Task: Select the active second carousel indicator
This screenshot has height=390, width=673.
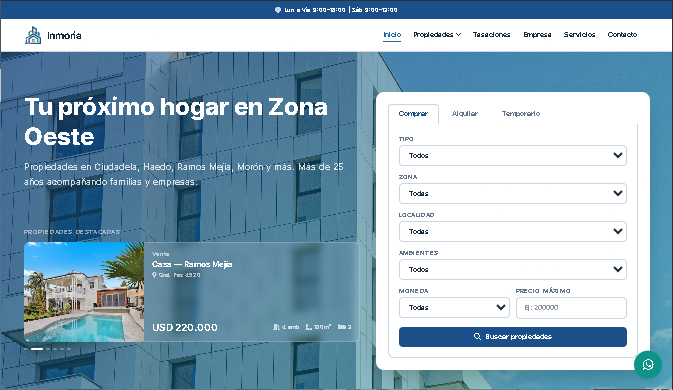Action: (x=37, y=349)
